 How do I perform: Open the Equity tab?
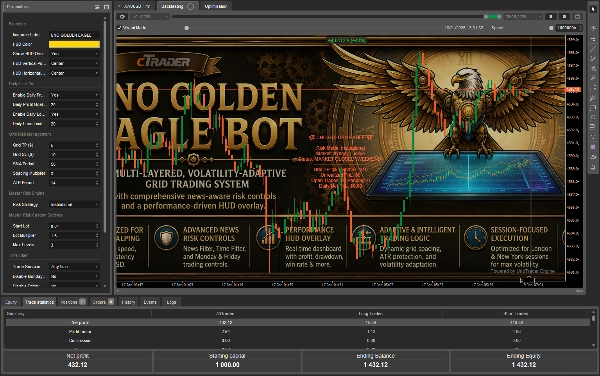tap(11, 302)
